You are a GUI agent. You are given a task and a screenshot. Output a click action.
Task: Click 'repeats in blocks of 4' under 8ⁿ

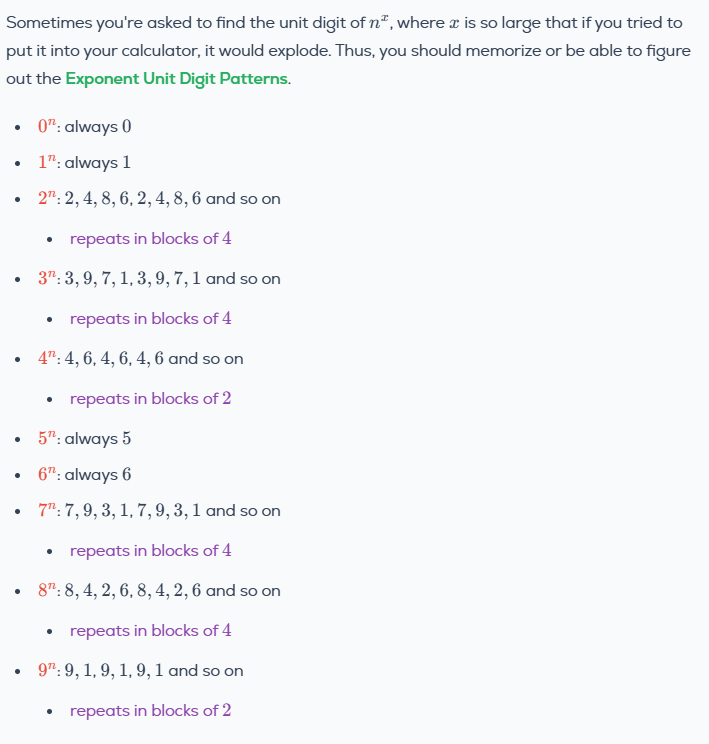[150, 631]
